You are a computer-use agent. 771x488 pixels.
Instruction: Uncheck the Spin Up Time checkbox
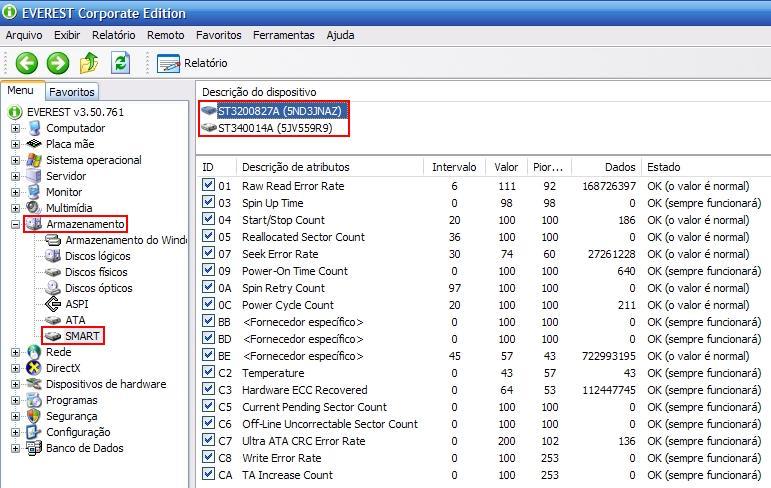point(208,202)
